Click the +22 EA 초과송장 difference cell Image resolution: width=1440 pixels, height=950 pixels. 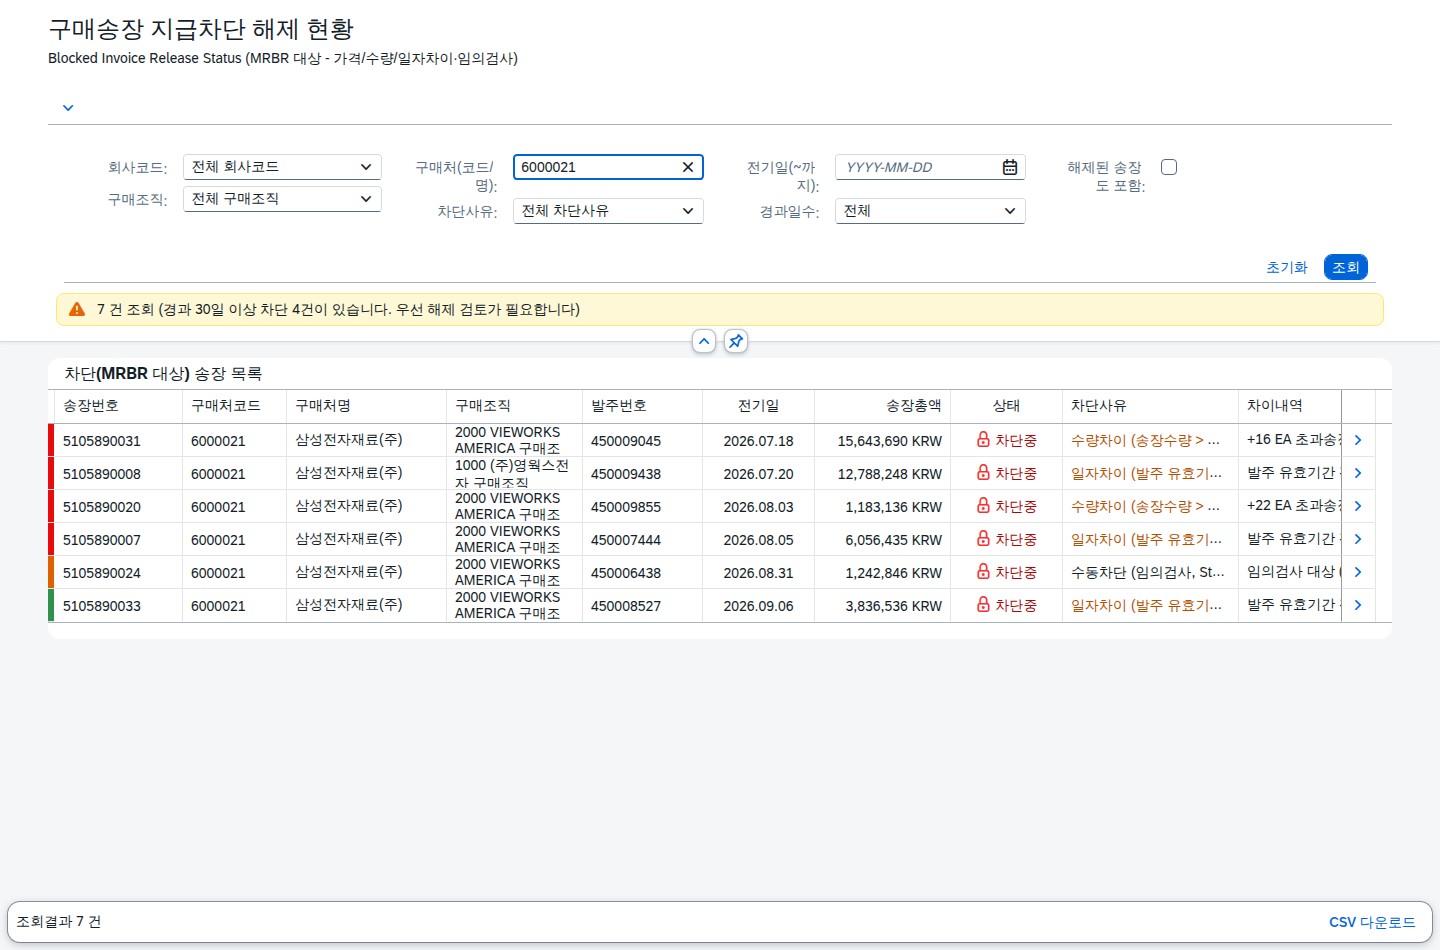tap(1290, 506)
